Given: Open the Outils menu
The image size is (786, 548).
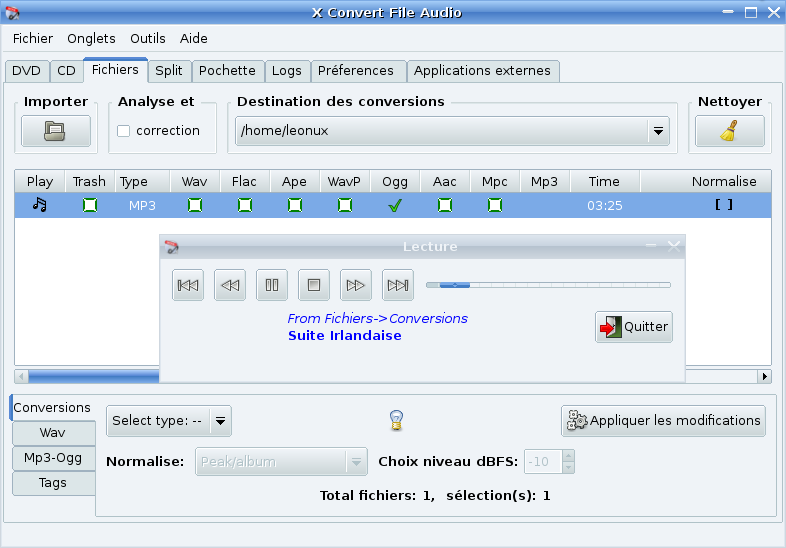Looking at the screenshot, I should pos(148,39).
